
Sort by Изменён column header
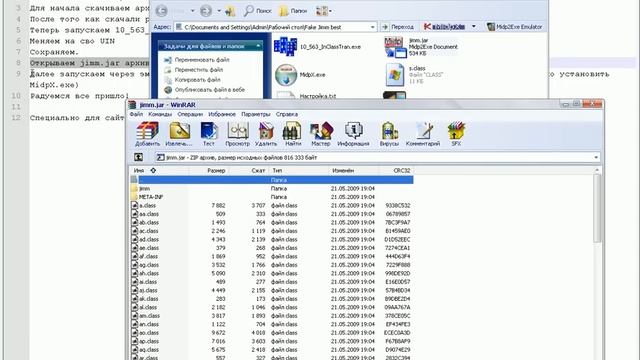click(x=354, y=170)
